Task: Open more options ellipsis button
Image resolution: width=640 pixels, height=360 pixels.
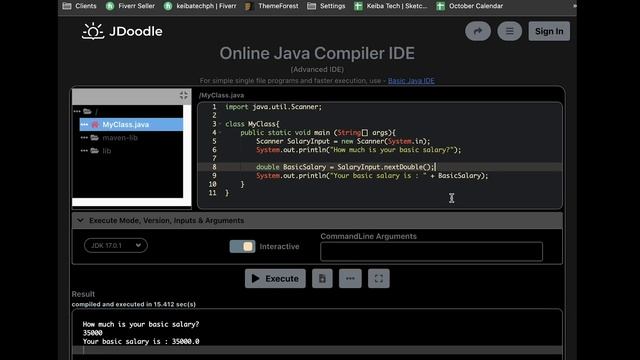Action: point(350,278)
